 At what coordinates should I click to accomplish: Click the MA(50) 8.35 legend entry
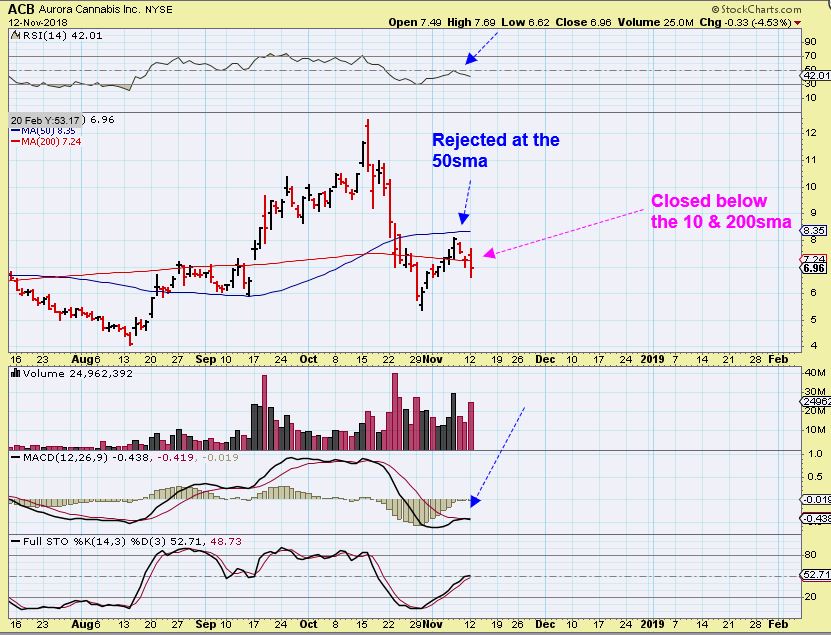click(x=43, y=131)
